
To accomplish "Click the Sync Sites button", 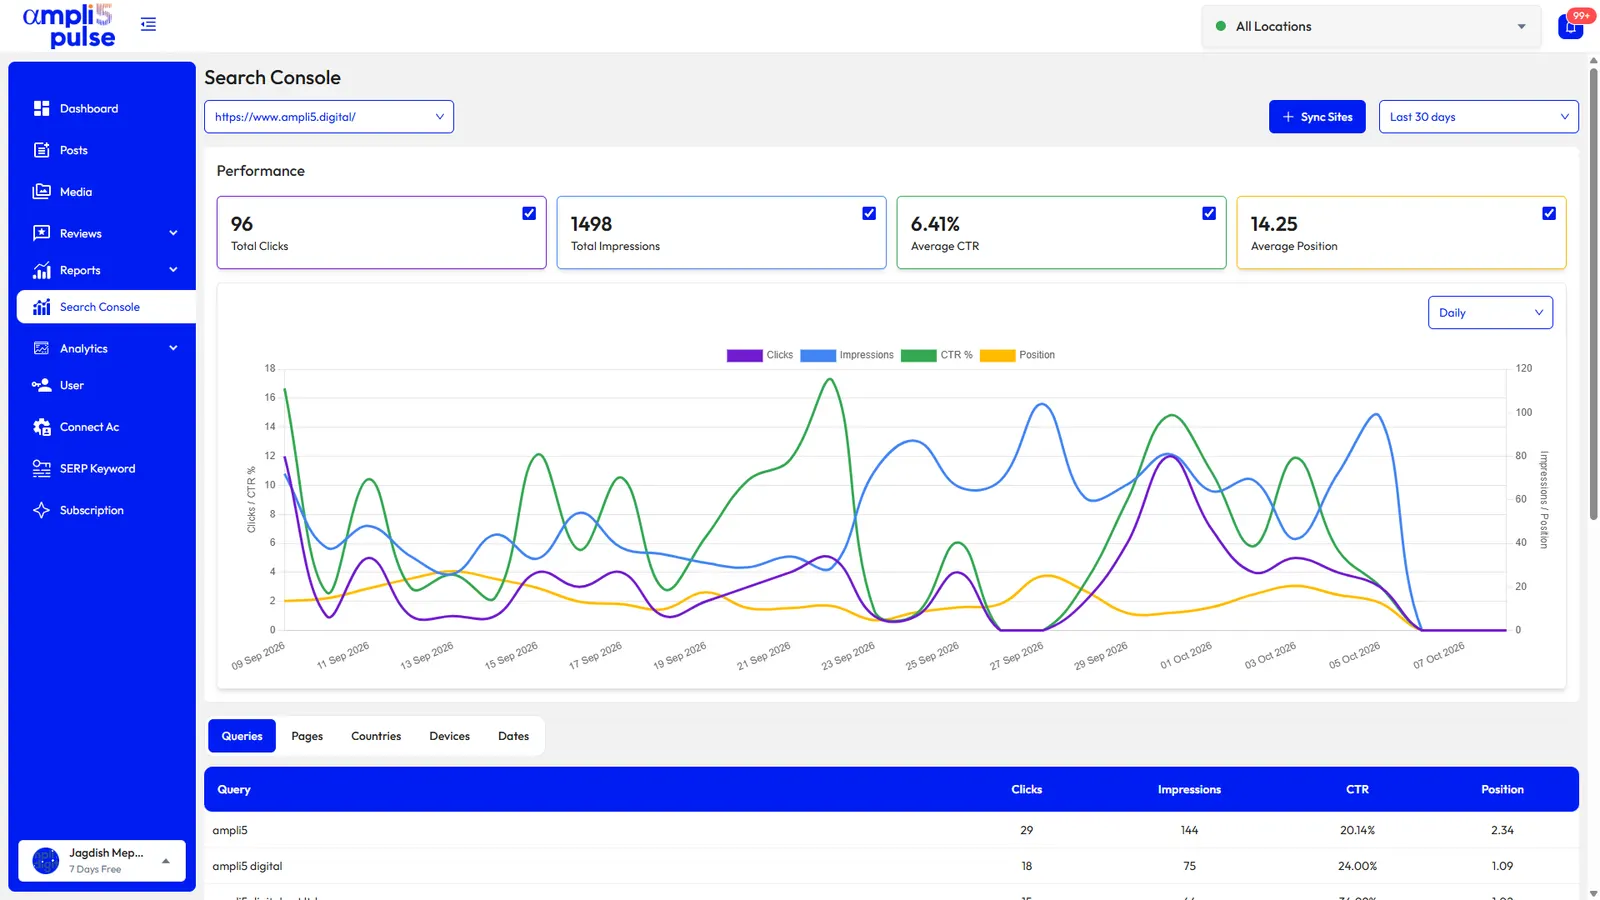I will (1317, 117).
